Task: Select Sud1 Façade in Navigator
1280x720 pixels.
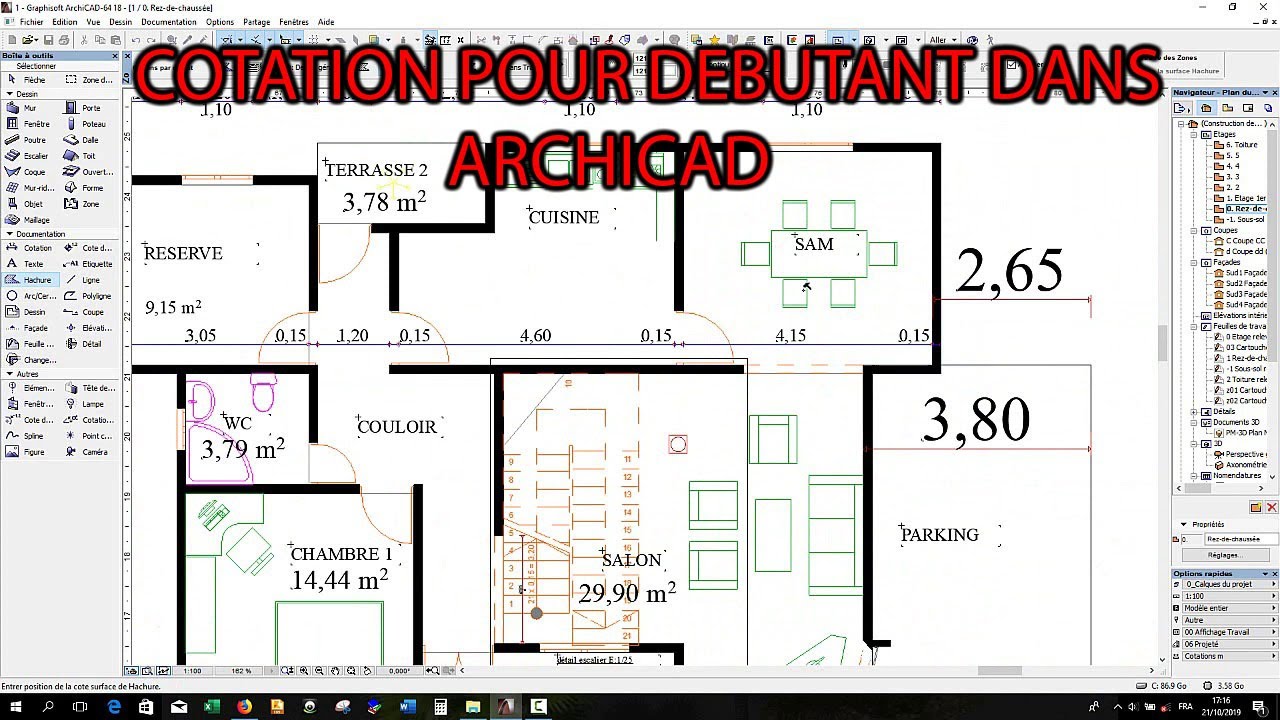Action: point(1241,272)
